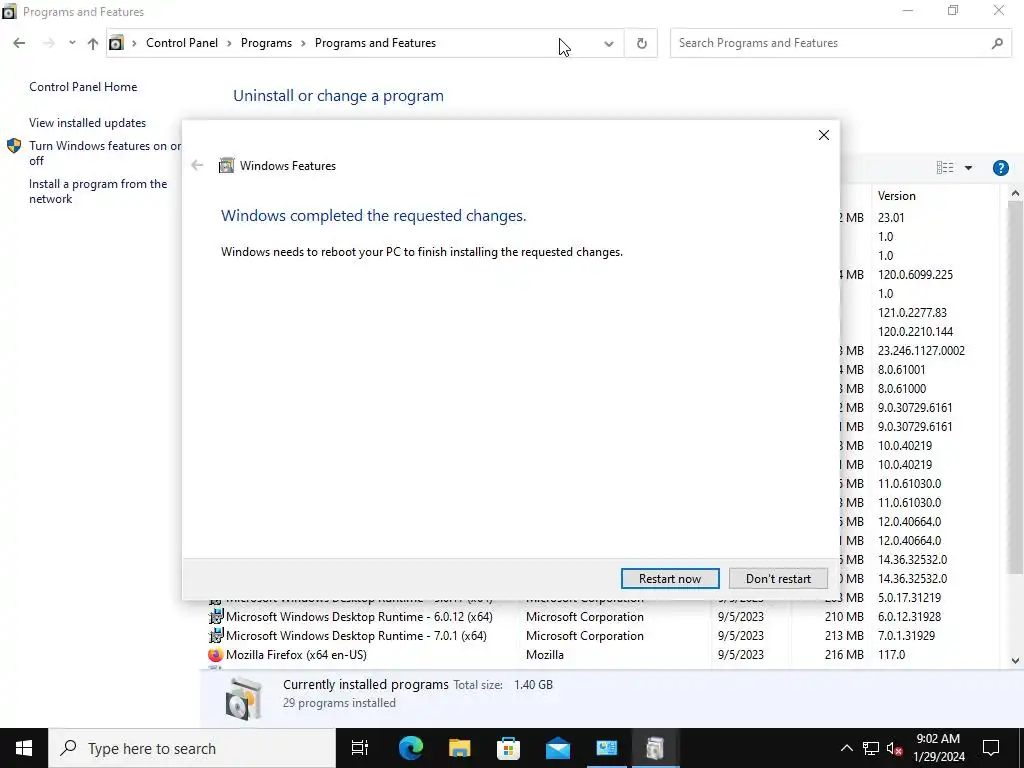Click version 120.0.6099.225 cell
Image resolution: width=1024 pixels, height=768 pixels.
coord(915,275)
